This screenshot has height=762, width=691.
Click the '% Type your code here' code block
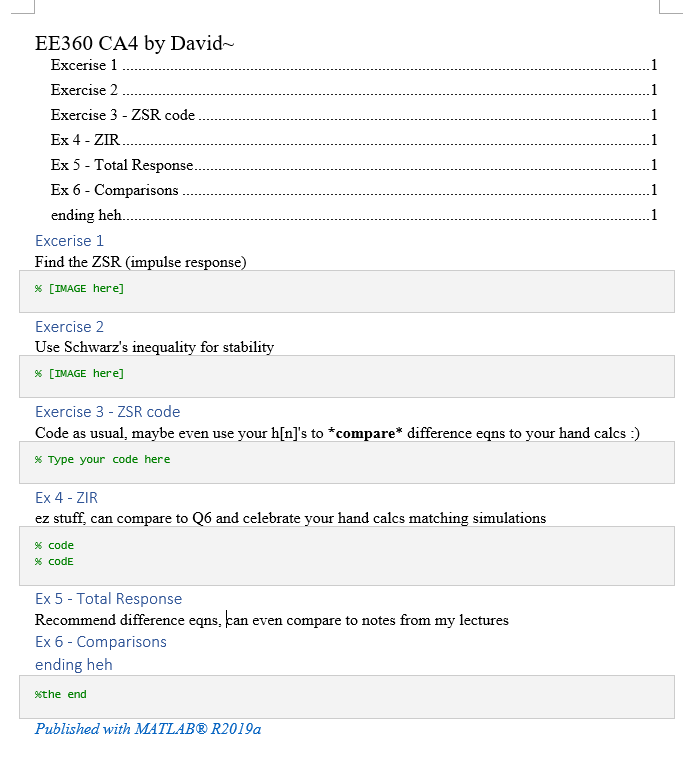pos(102,460)
